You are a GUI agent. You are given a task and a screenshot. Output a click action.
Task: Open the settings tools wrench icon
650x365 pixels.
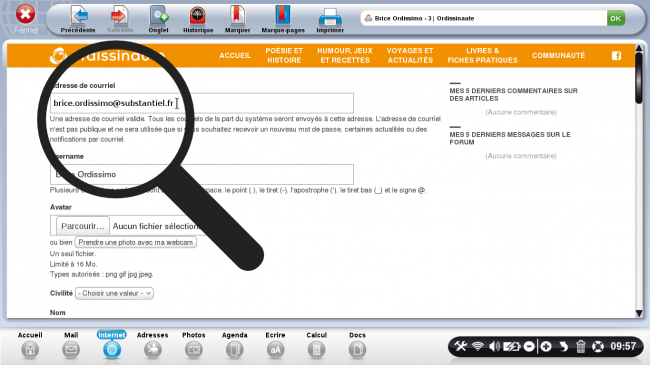[x=460, y=346]
